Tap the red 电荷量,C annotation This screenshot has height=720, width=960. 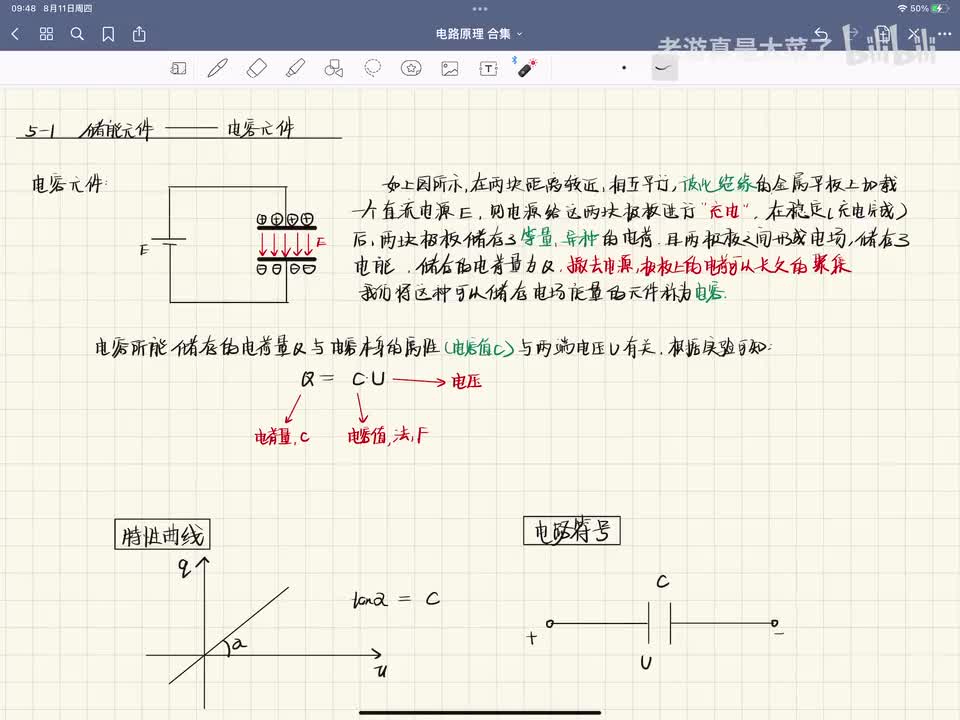(282, 436)
